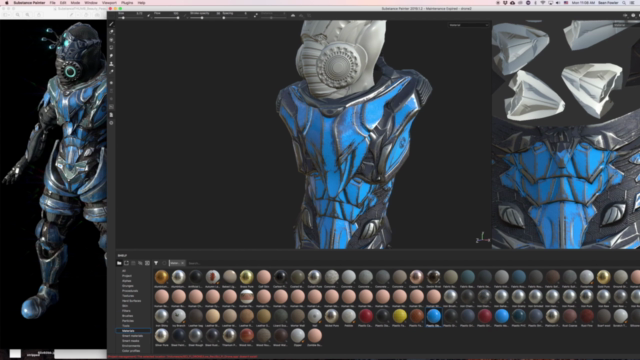Pick the Zipper material sphere
Screen dimensions: 640x360
298,336
